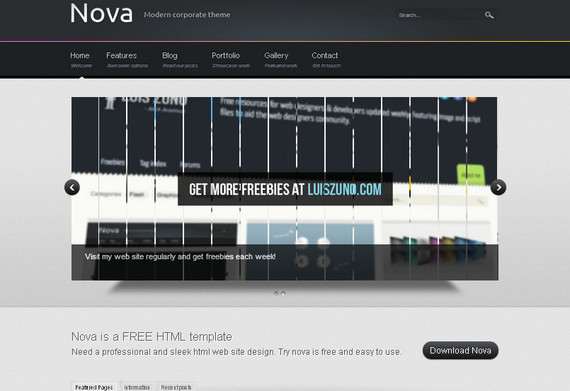Viewport: 570px width, 391px height.
Task: Click the Modern corporate theme tagline
Action: point(187,15)
